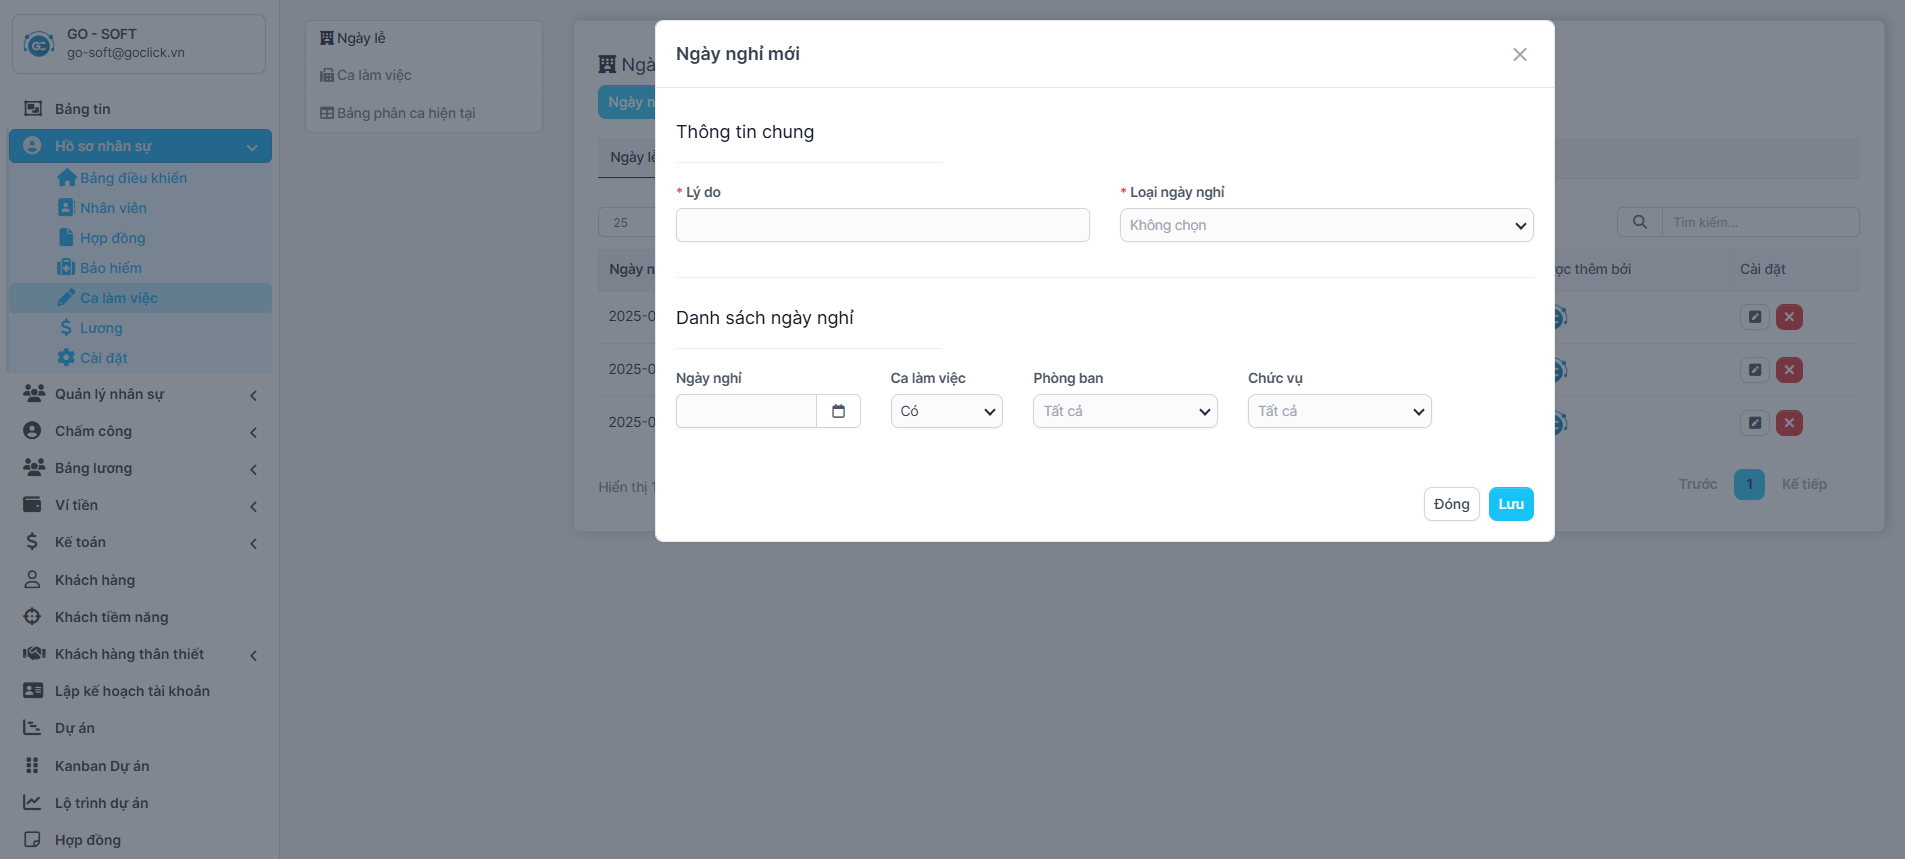
Task: Click the edit icon in first row
Action: pos(1754,317)
